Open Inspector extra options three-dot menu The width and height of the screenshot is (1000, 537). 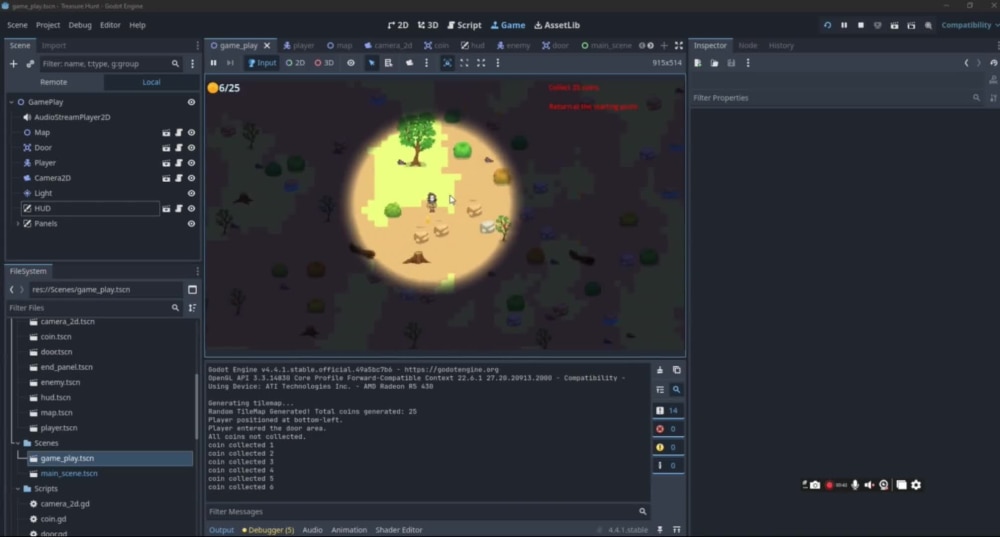click(x=748, y=63)
